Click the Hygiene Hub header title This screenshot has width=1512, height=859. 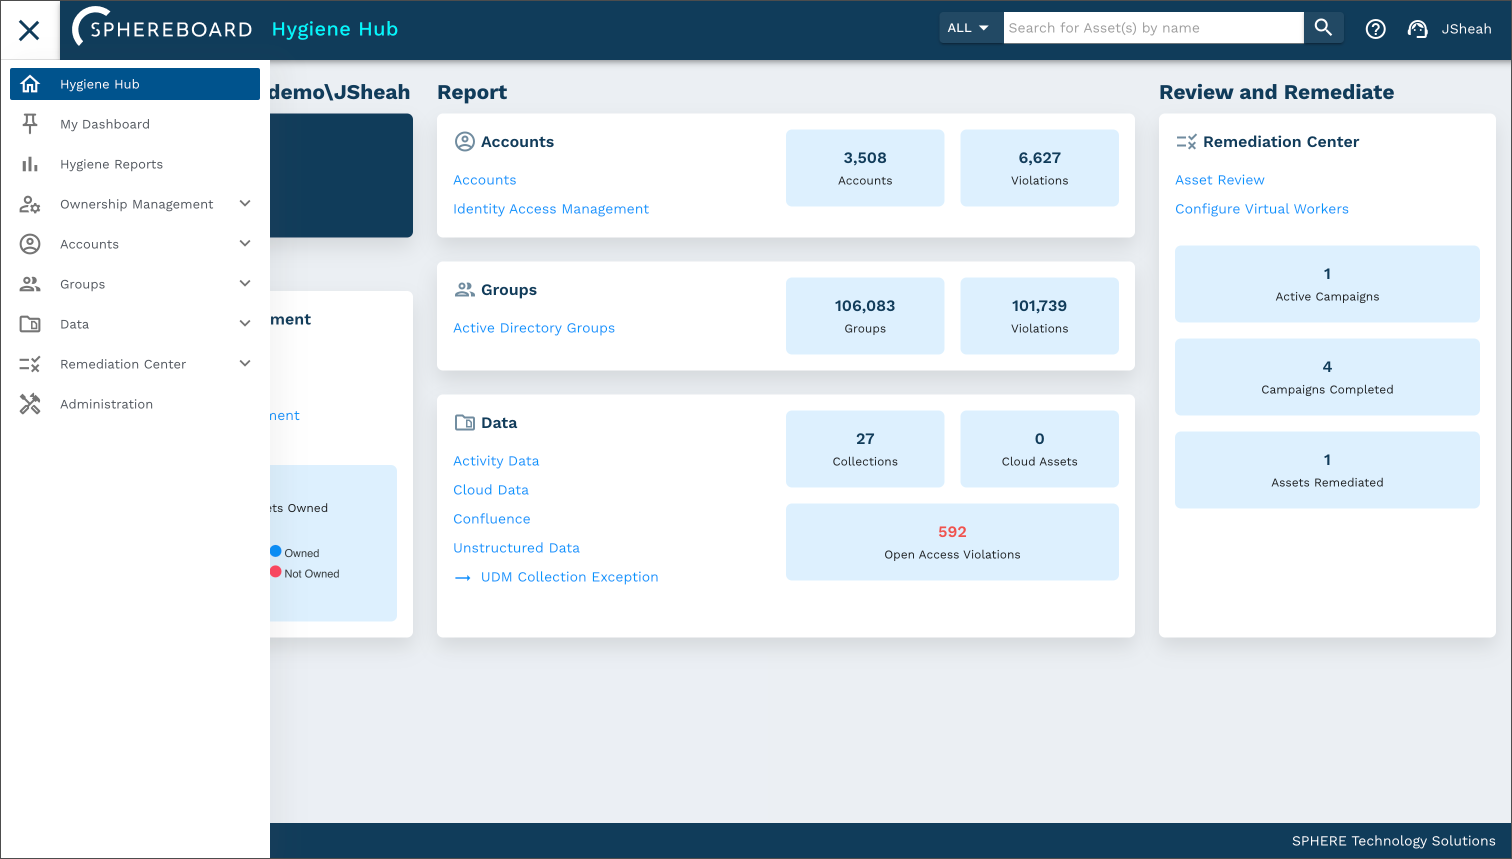pyautogui.click(x=335, y=29)
